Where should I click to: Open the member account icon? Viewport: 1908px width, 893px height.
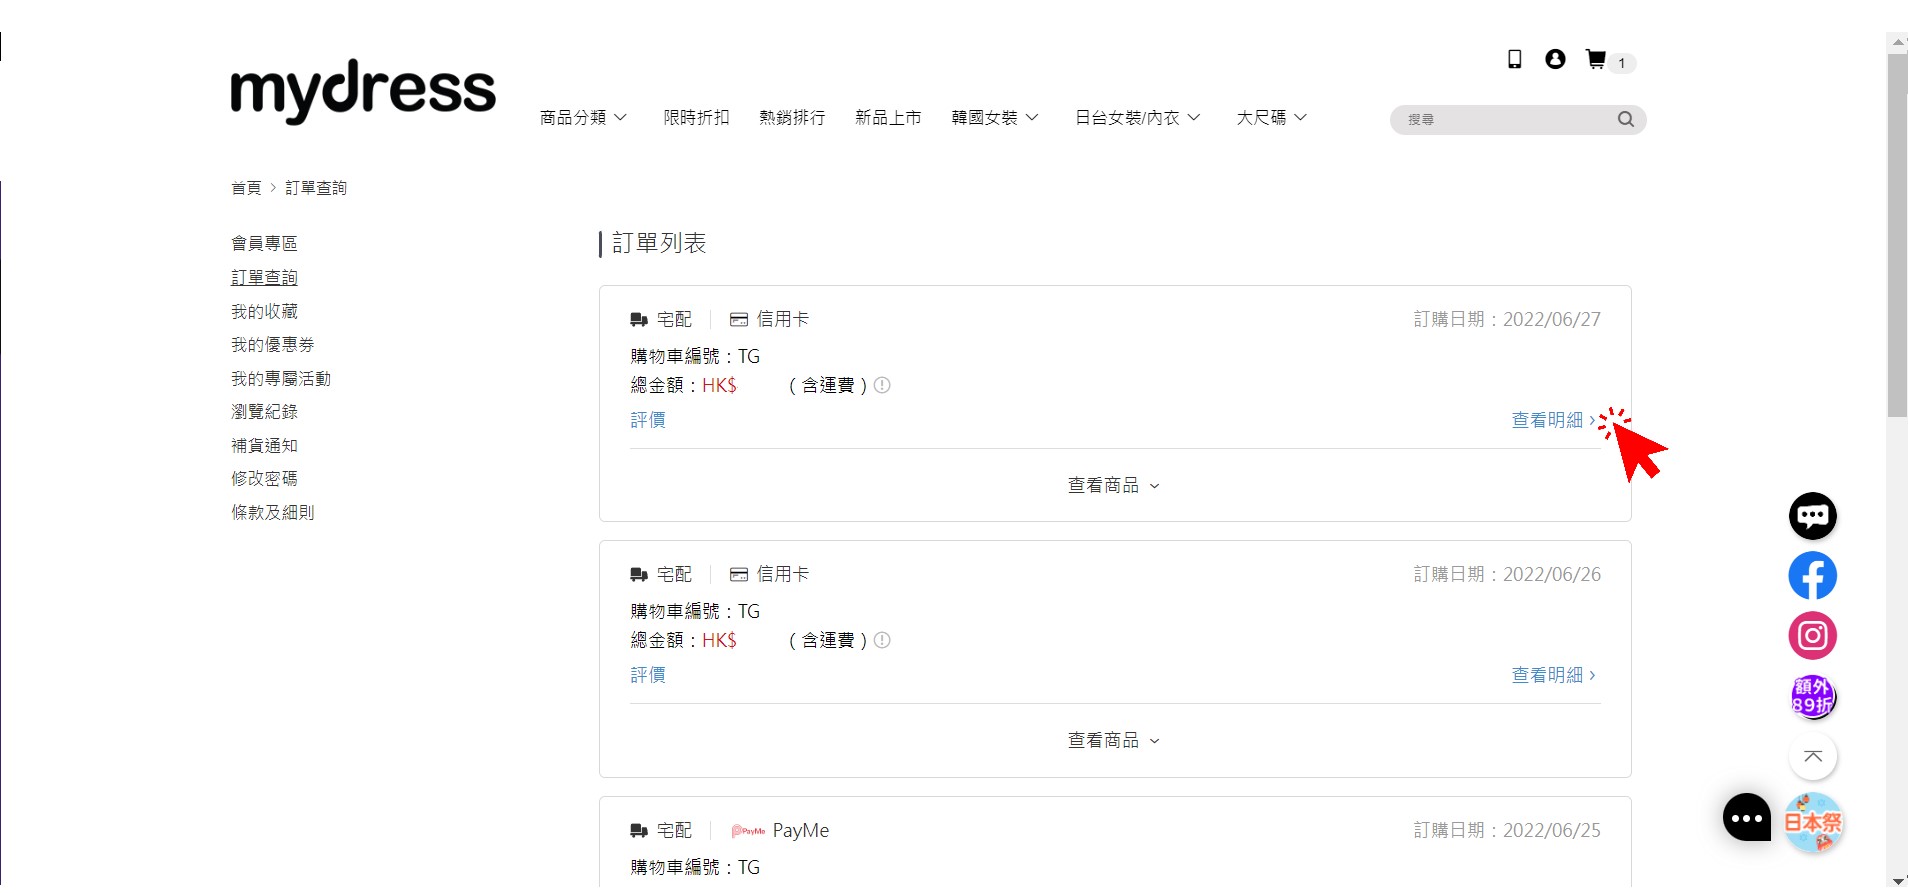click(x=1555, y=59)
